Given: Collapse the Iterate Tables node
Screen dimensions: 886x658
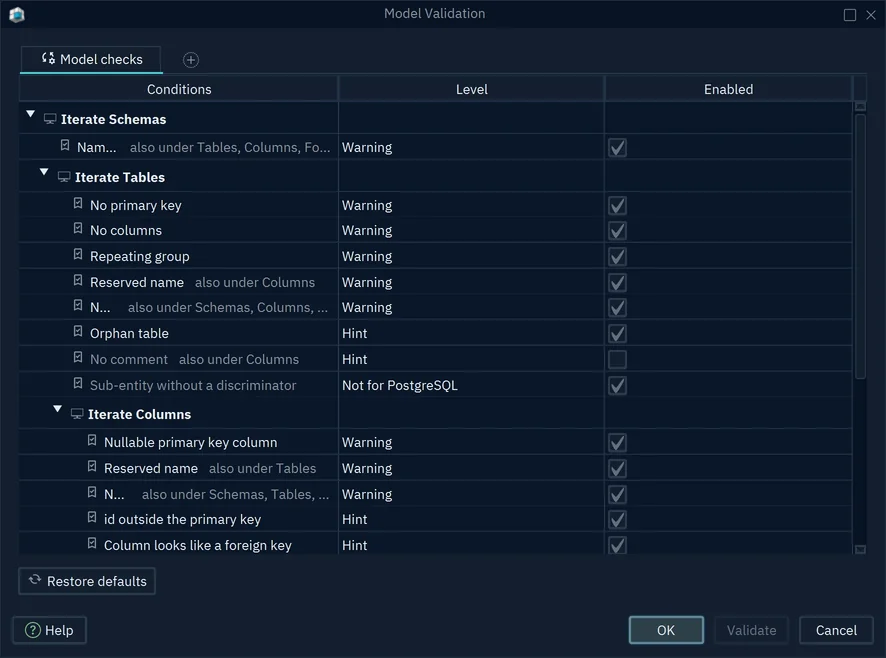Looking at the screenshot, I should (x=44, y=172).
